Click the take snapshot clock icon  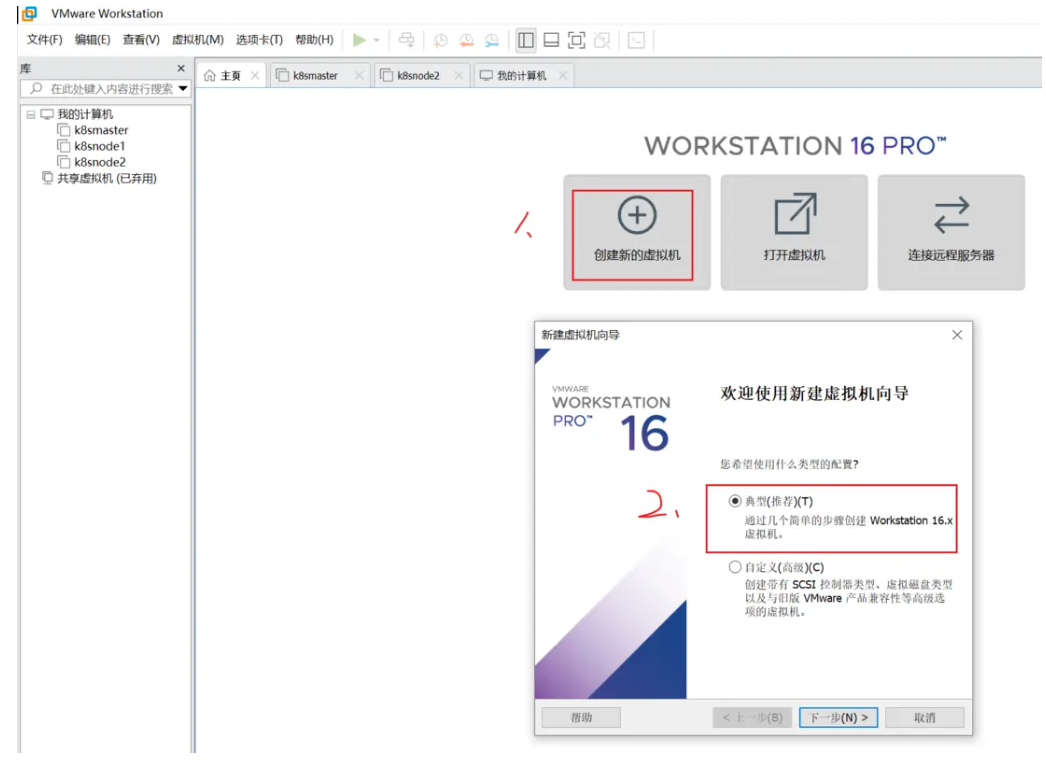tap(440, 40)
